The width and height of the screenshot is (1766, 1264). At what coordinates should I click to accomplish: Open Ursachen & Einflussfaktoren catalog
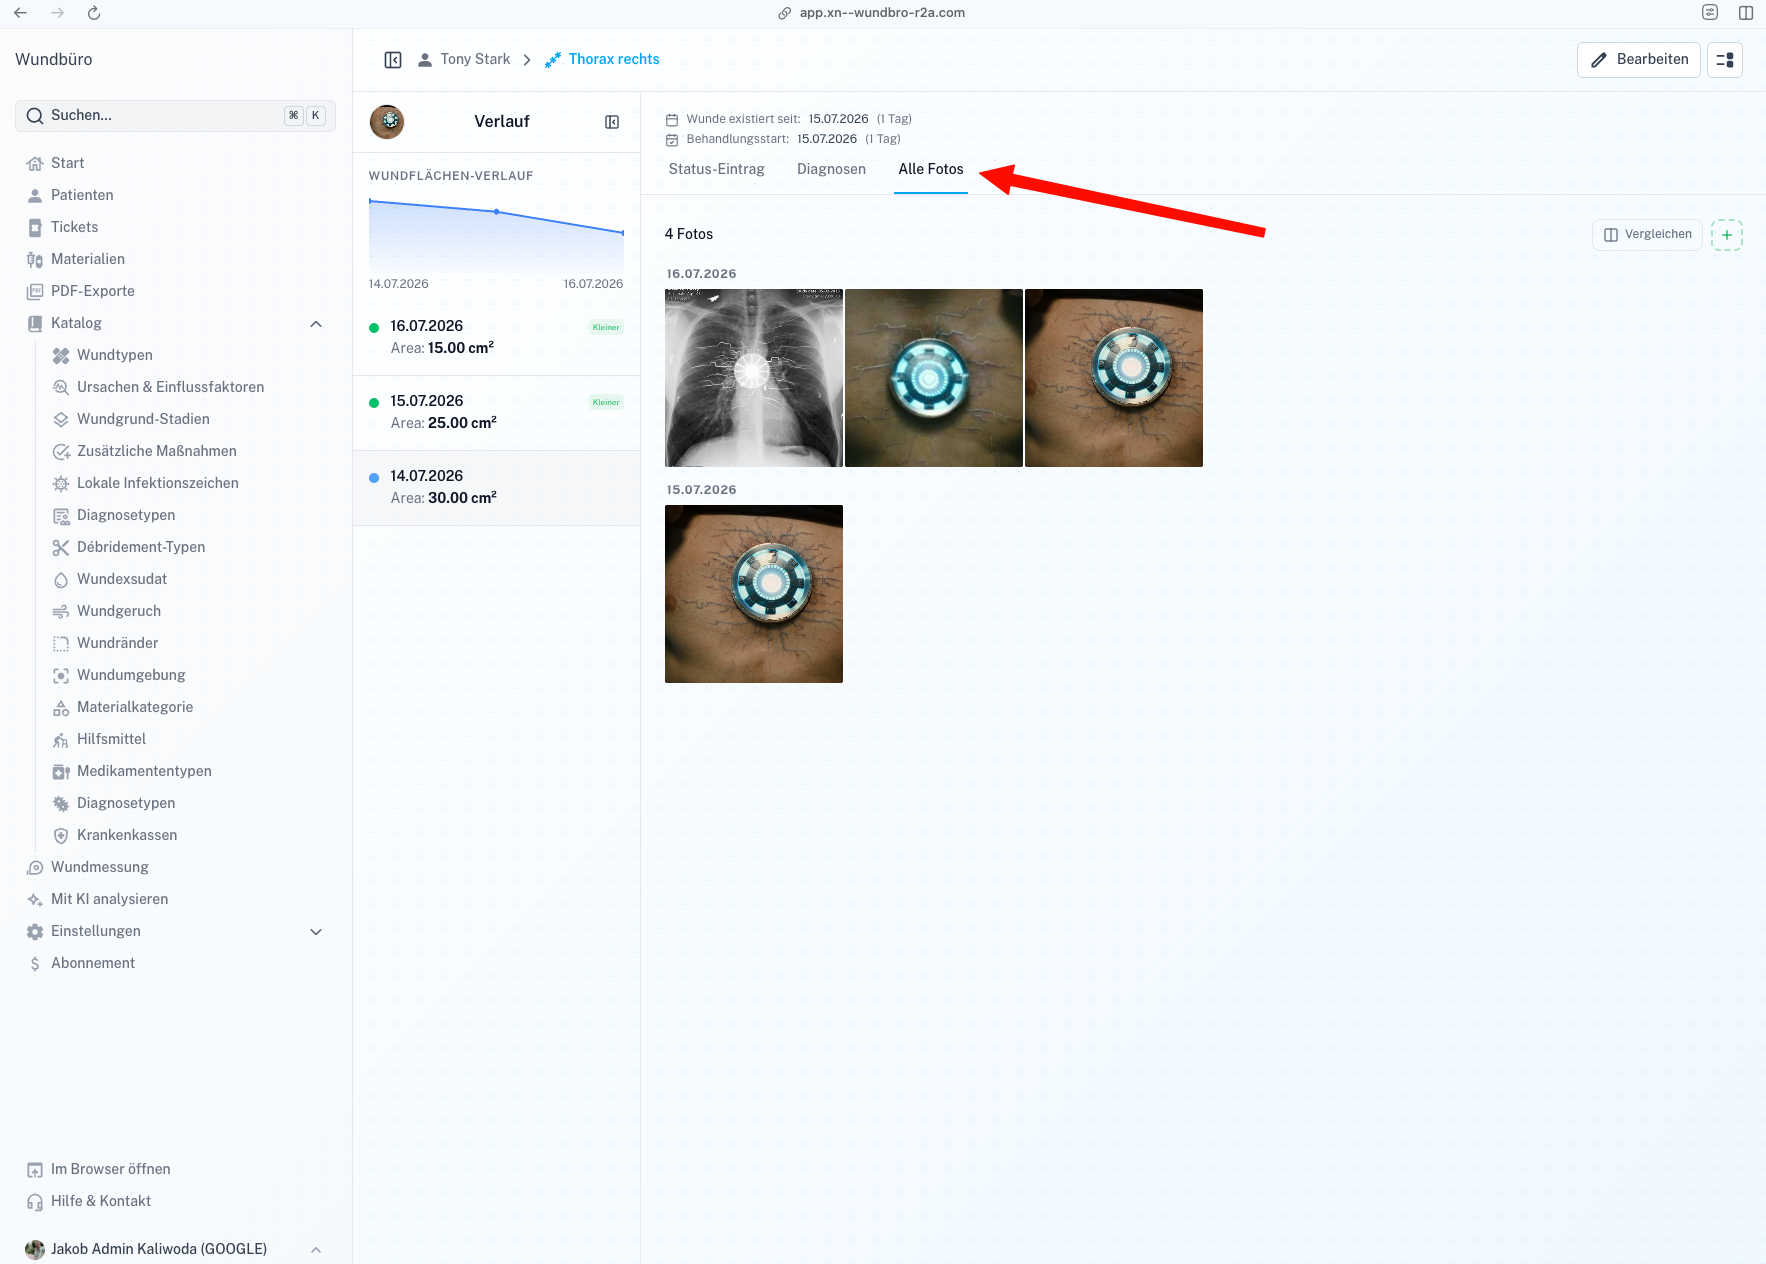click(x=170, y=387)
